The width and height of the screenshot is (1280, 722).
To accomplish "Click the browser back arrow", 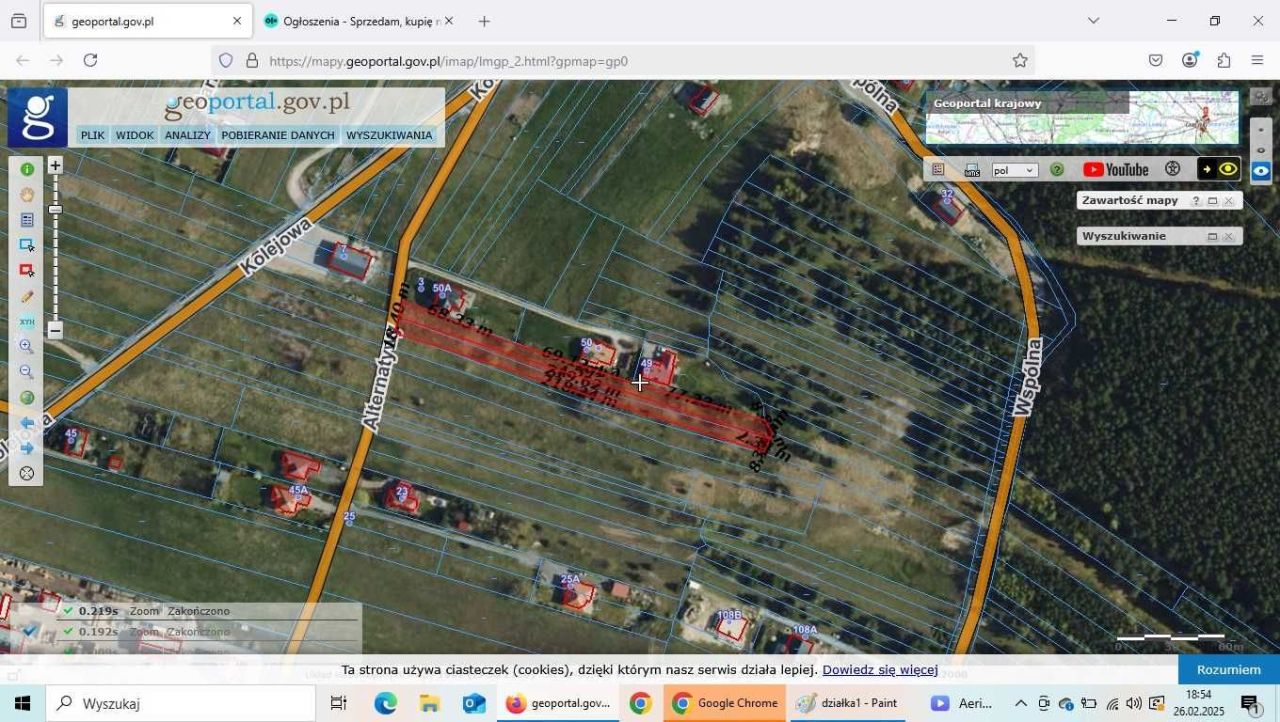I will click(x=23, y=60).
